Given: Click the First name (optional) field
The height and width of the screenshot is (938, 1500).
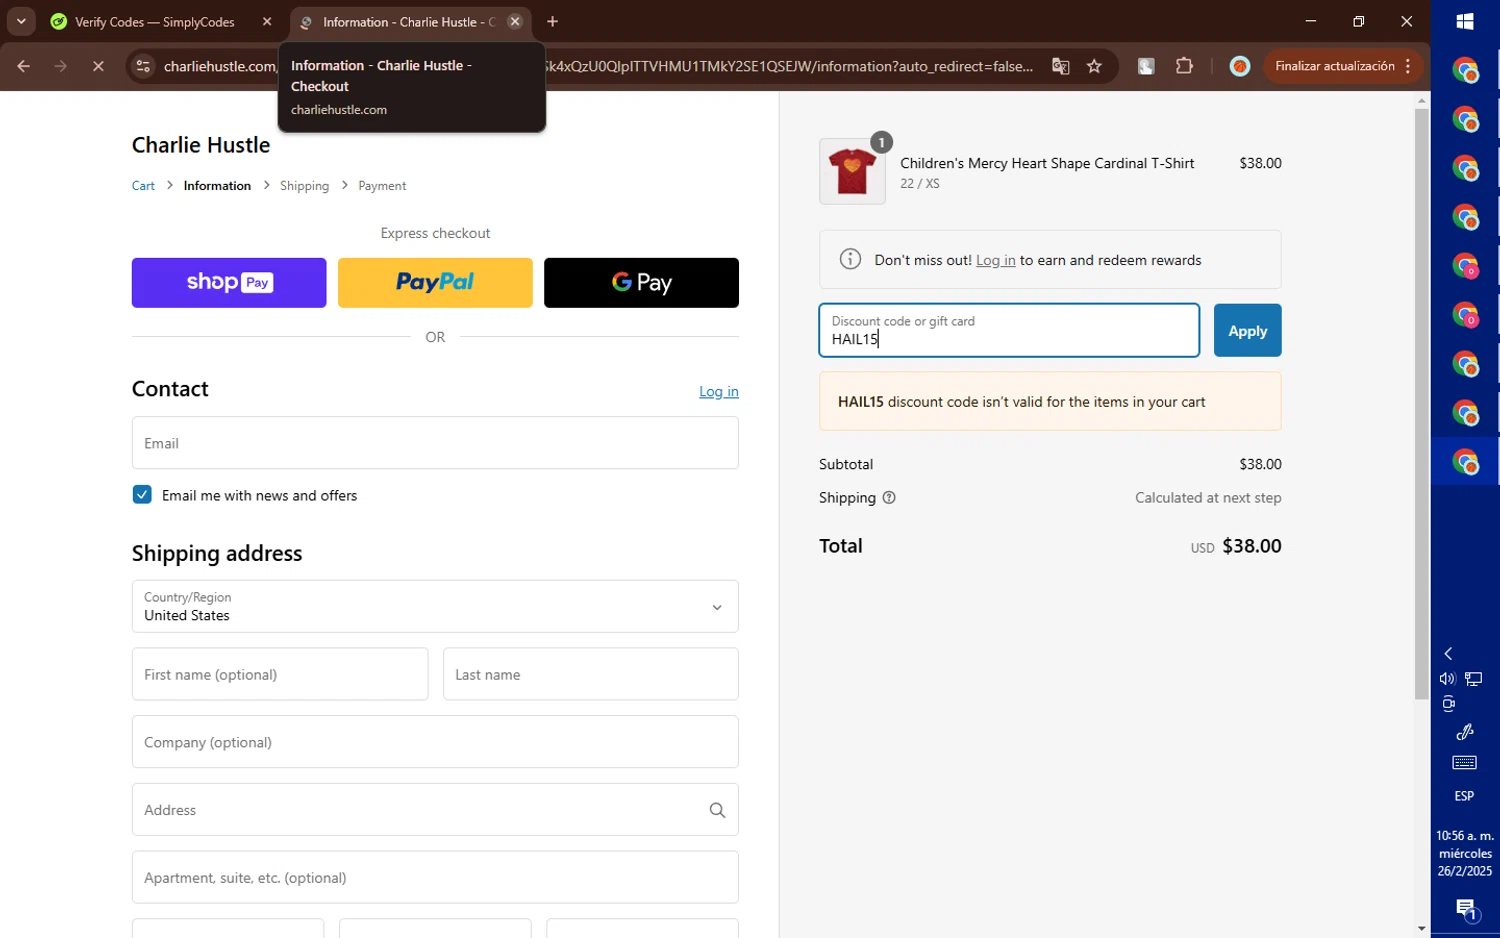Looking at the screenshot, I should (x=280, y=674).
